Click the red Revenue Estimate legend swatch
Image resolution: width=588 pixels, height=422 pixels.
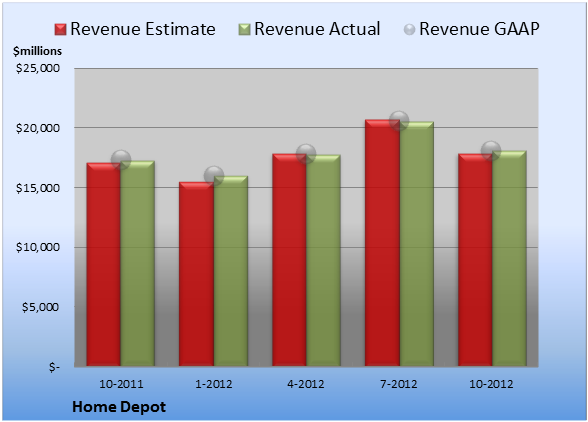[60, 29]
